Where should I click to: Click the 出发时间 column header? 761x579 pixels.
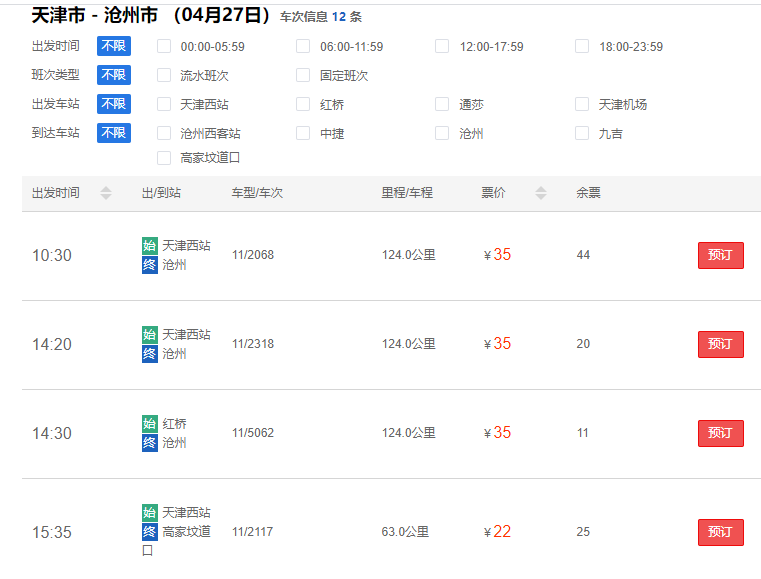coord(56,193)
